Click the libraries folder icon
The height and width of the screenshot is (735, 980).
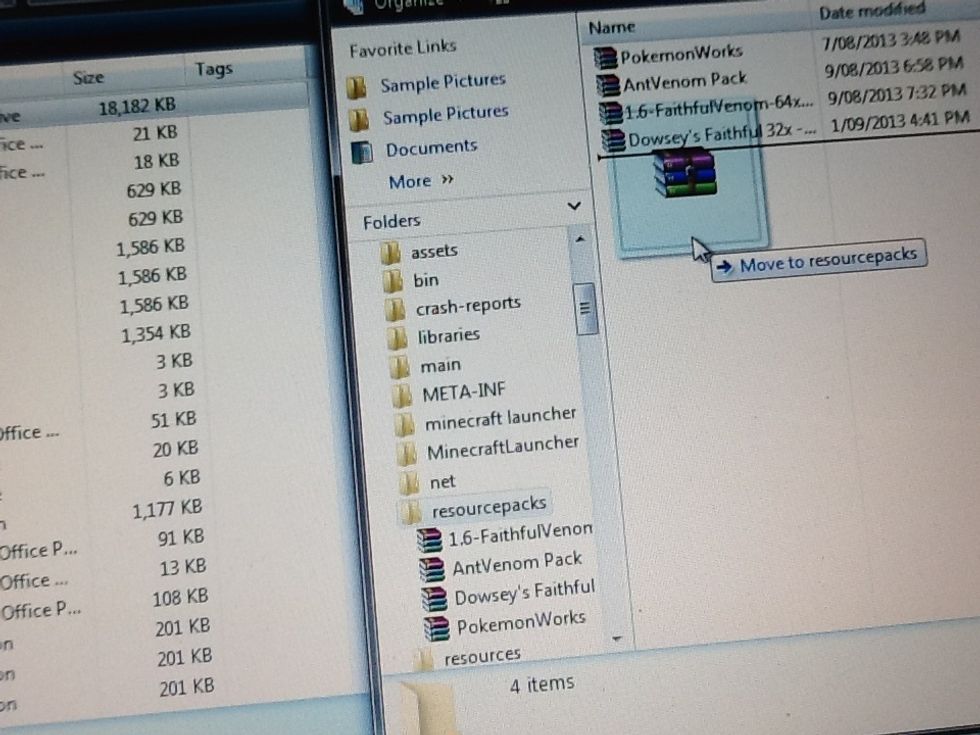[x=398, y=339]
